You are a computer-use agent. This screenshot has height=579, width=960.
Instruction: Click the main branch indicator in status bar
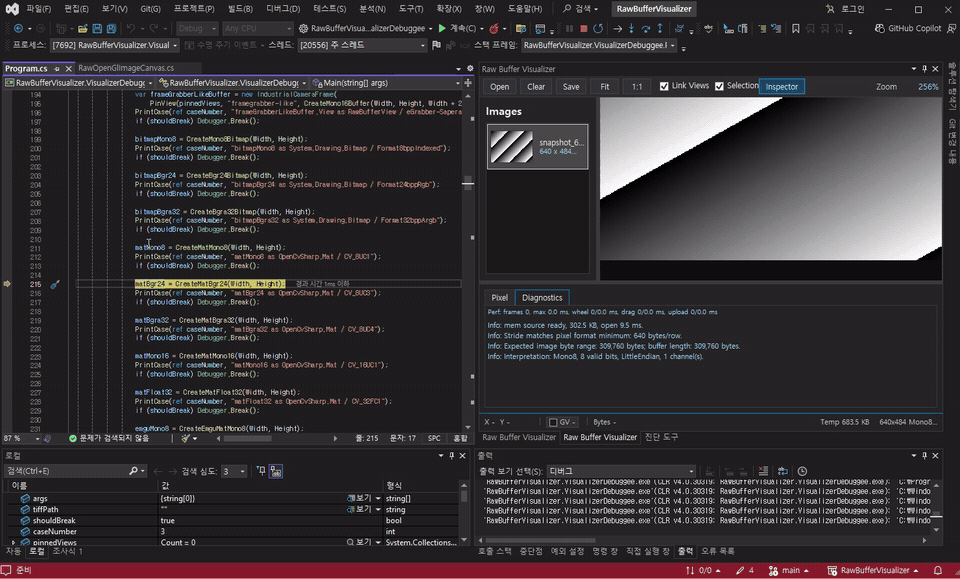790,570
